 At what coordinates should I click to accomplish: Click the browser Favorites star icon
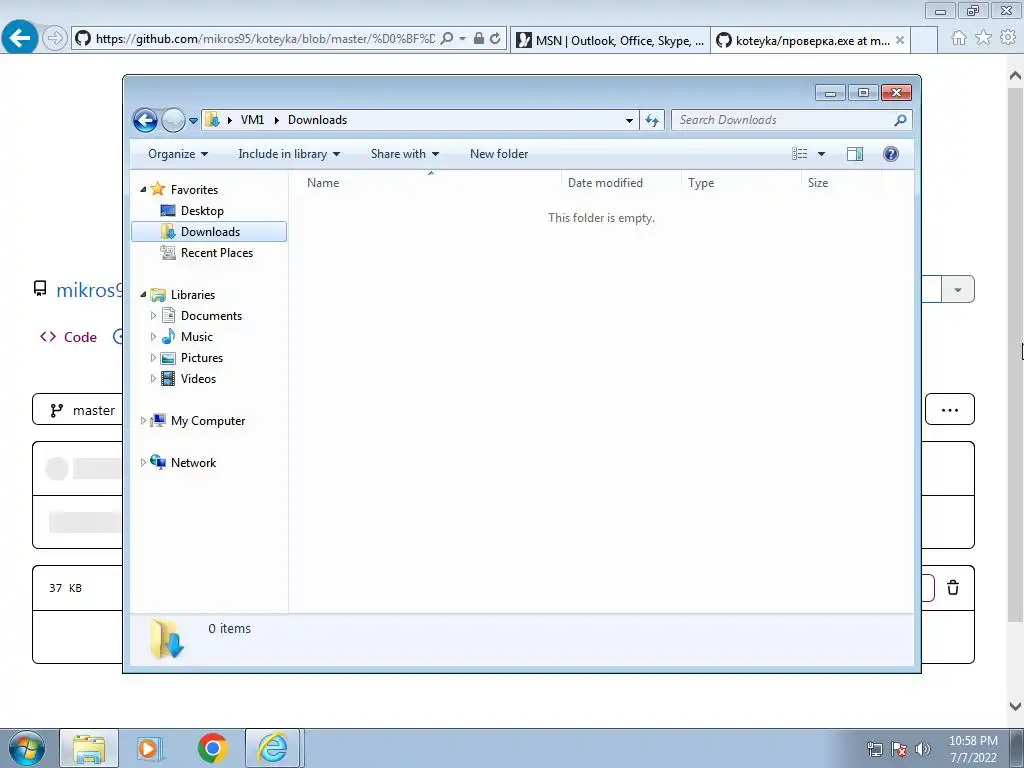tap(983, 38)
